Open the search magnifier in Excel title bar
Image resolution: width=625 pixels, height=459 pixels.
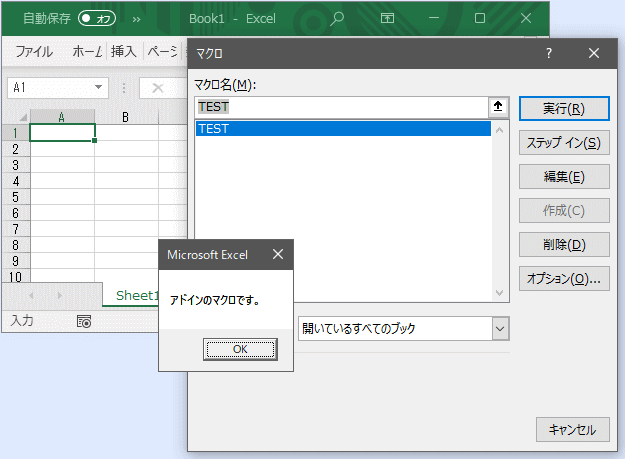(x=337, y=18)
